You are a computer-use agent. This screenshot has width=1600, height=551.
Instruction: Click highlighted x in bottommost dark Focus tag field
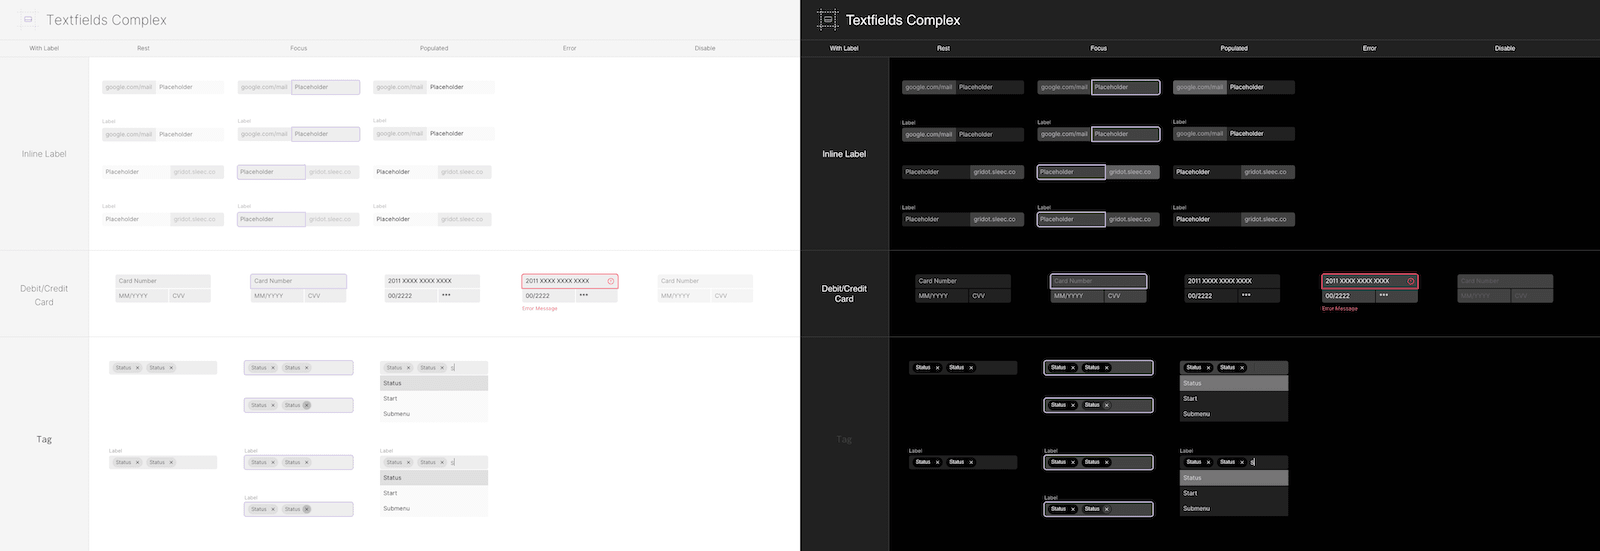(x=1107, y=509)
